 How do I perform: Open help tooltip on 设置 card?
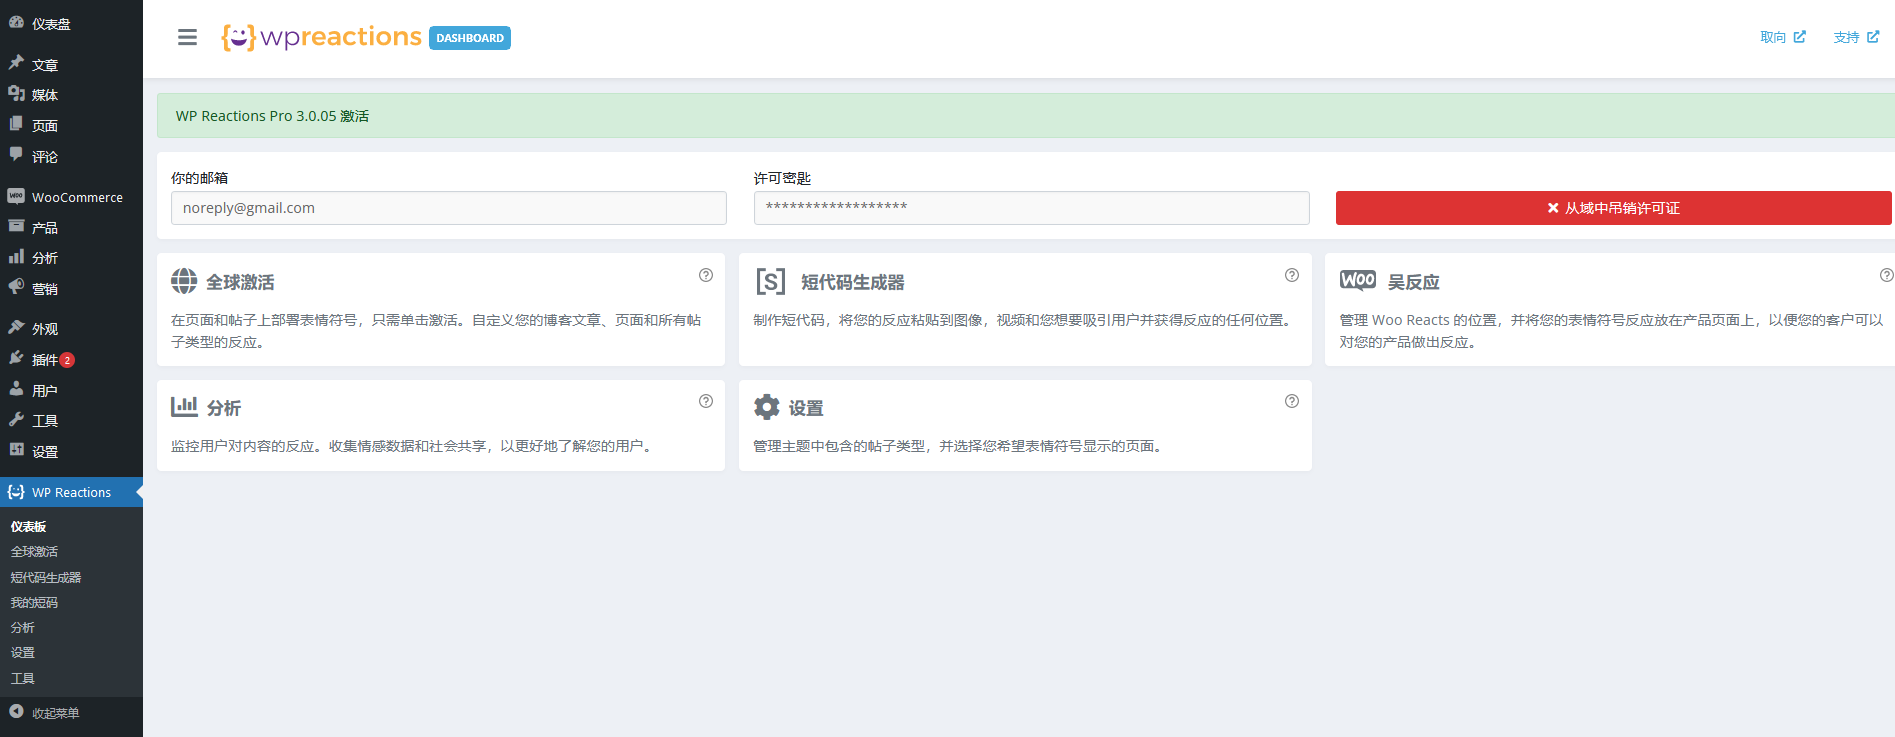(1292, 401)
